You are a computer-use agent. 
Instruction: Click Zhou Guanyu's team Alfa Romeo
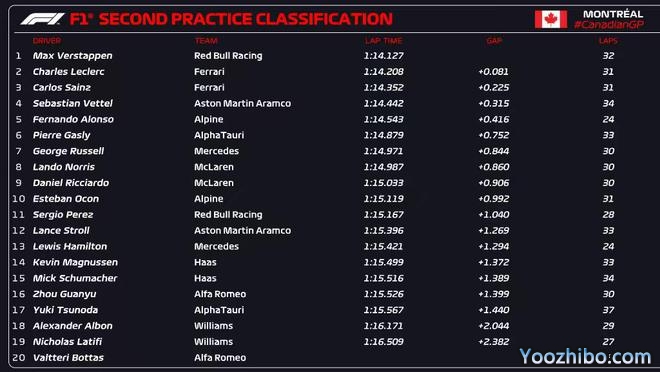220,294
